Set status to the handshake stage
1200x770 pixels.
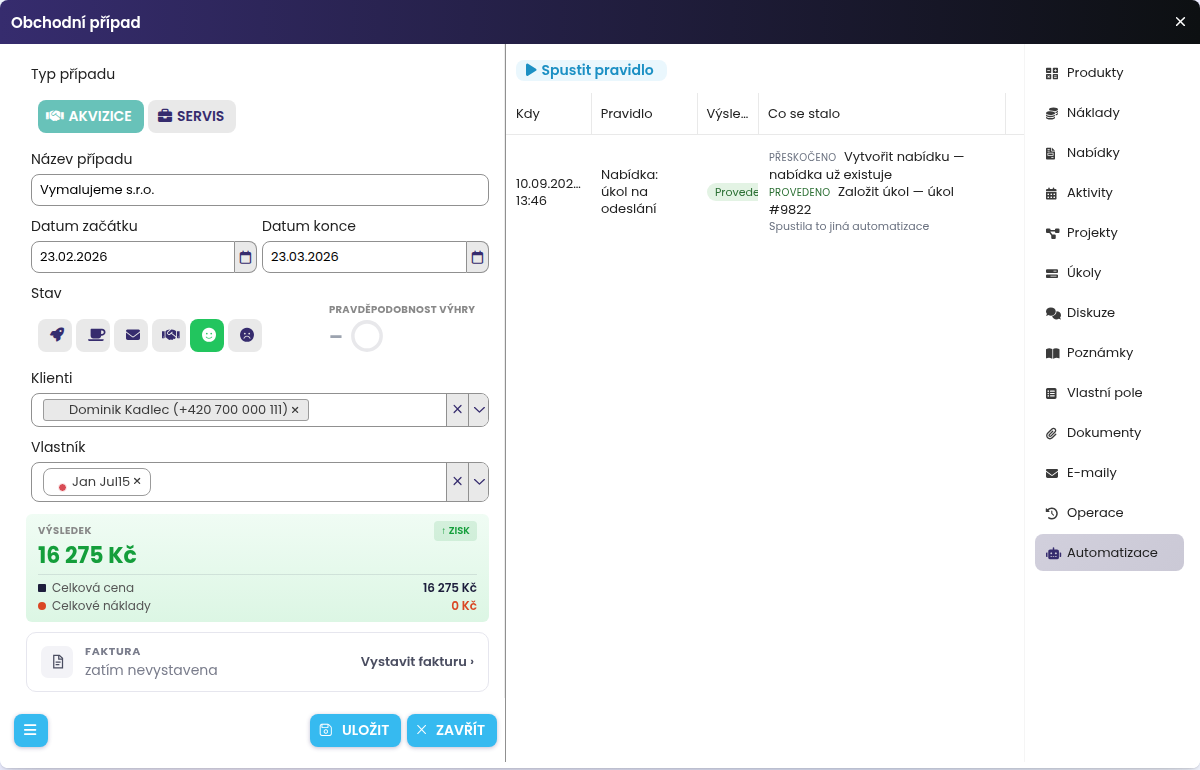pos(169,335)
